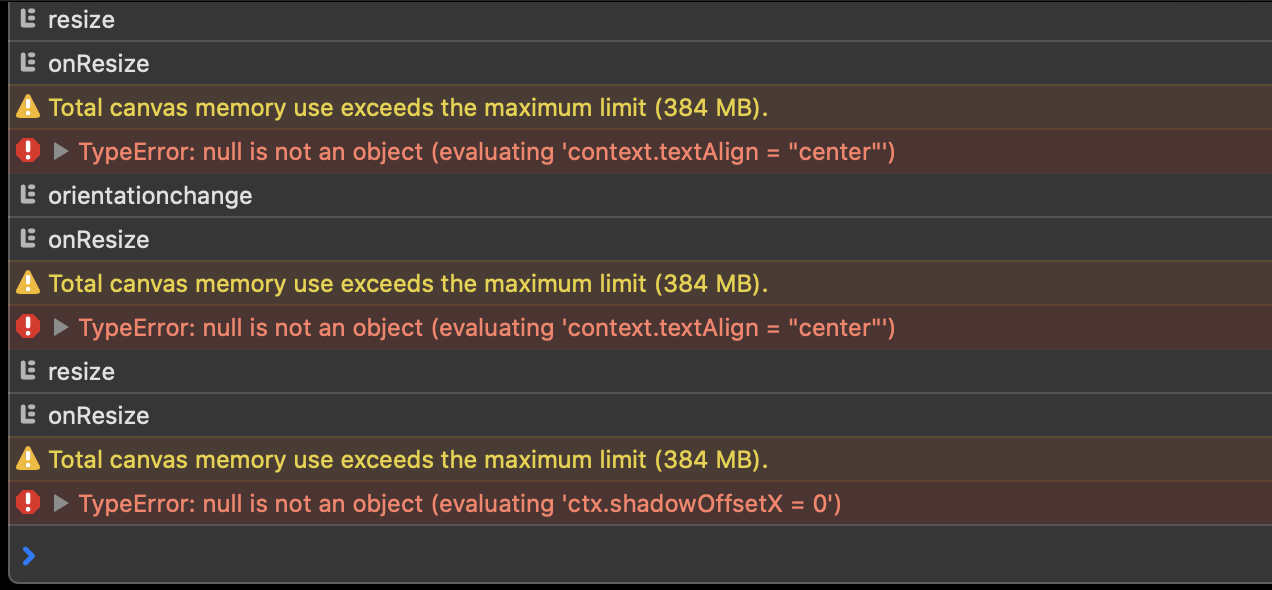The image size is (1272, 590).
Task: Expand the second textAlign TypeError disclosure triangle
Action: coord(61,327)
